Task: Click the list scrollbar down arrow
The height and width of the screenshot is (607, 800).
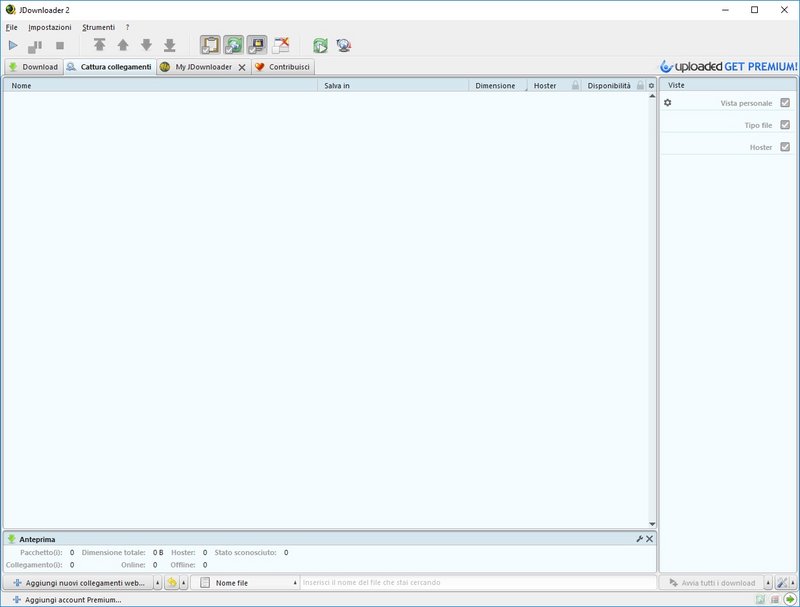Action: tap(652, 524)
